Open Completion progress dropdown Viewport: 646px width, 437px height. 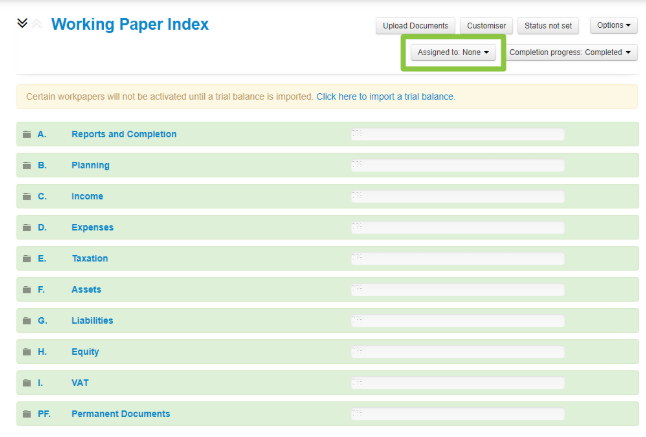coord(571,53)
